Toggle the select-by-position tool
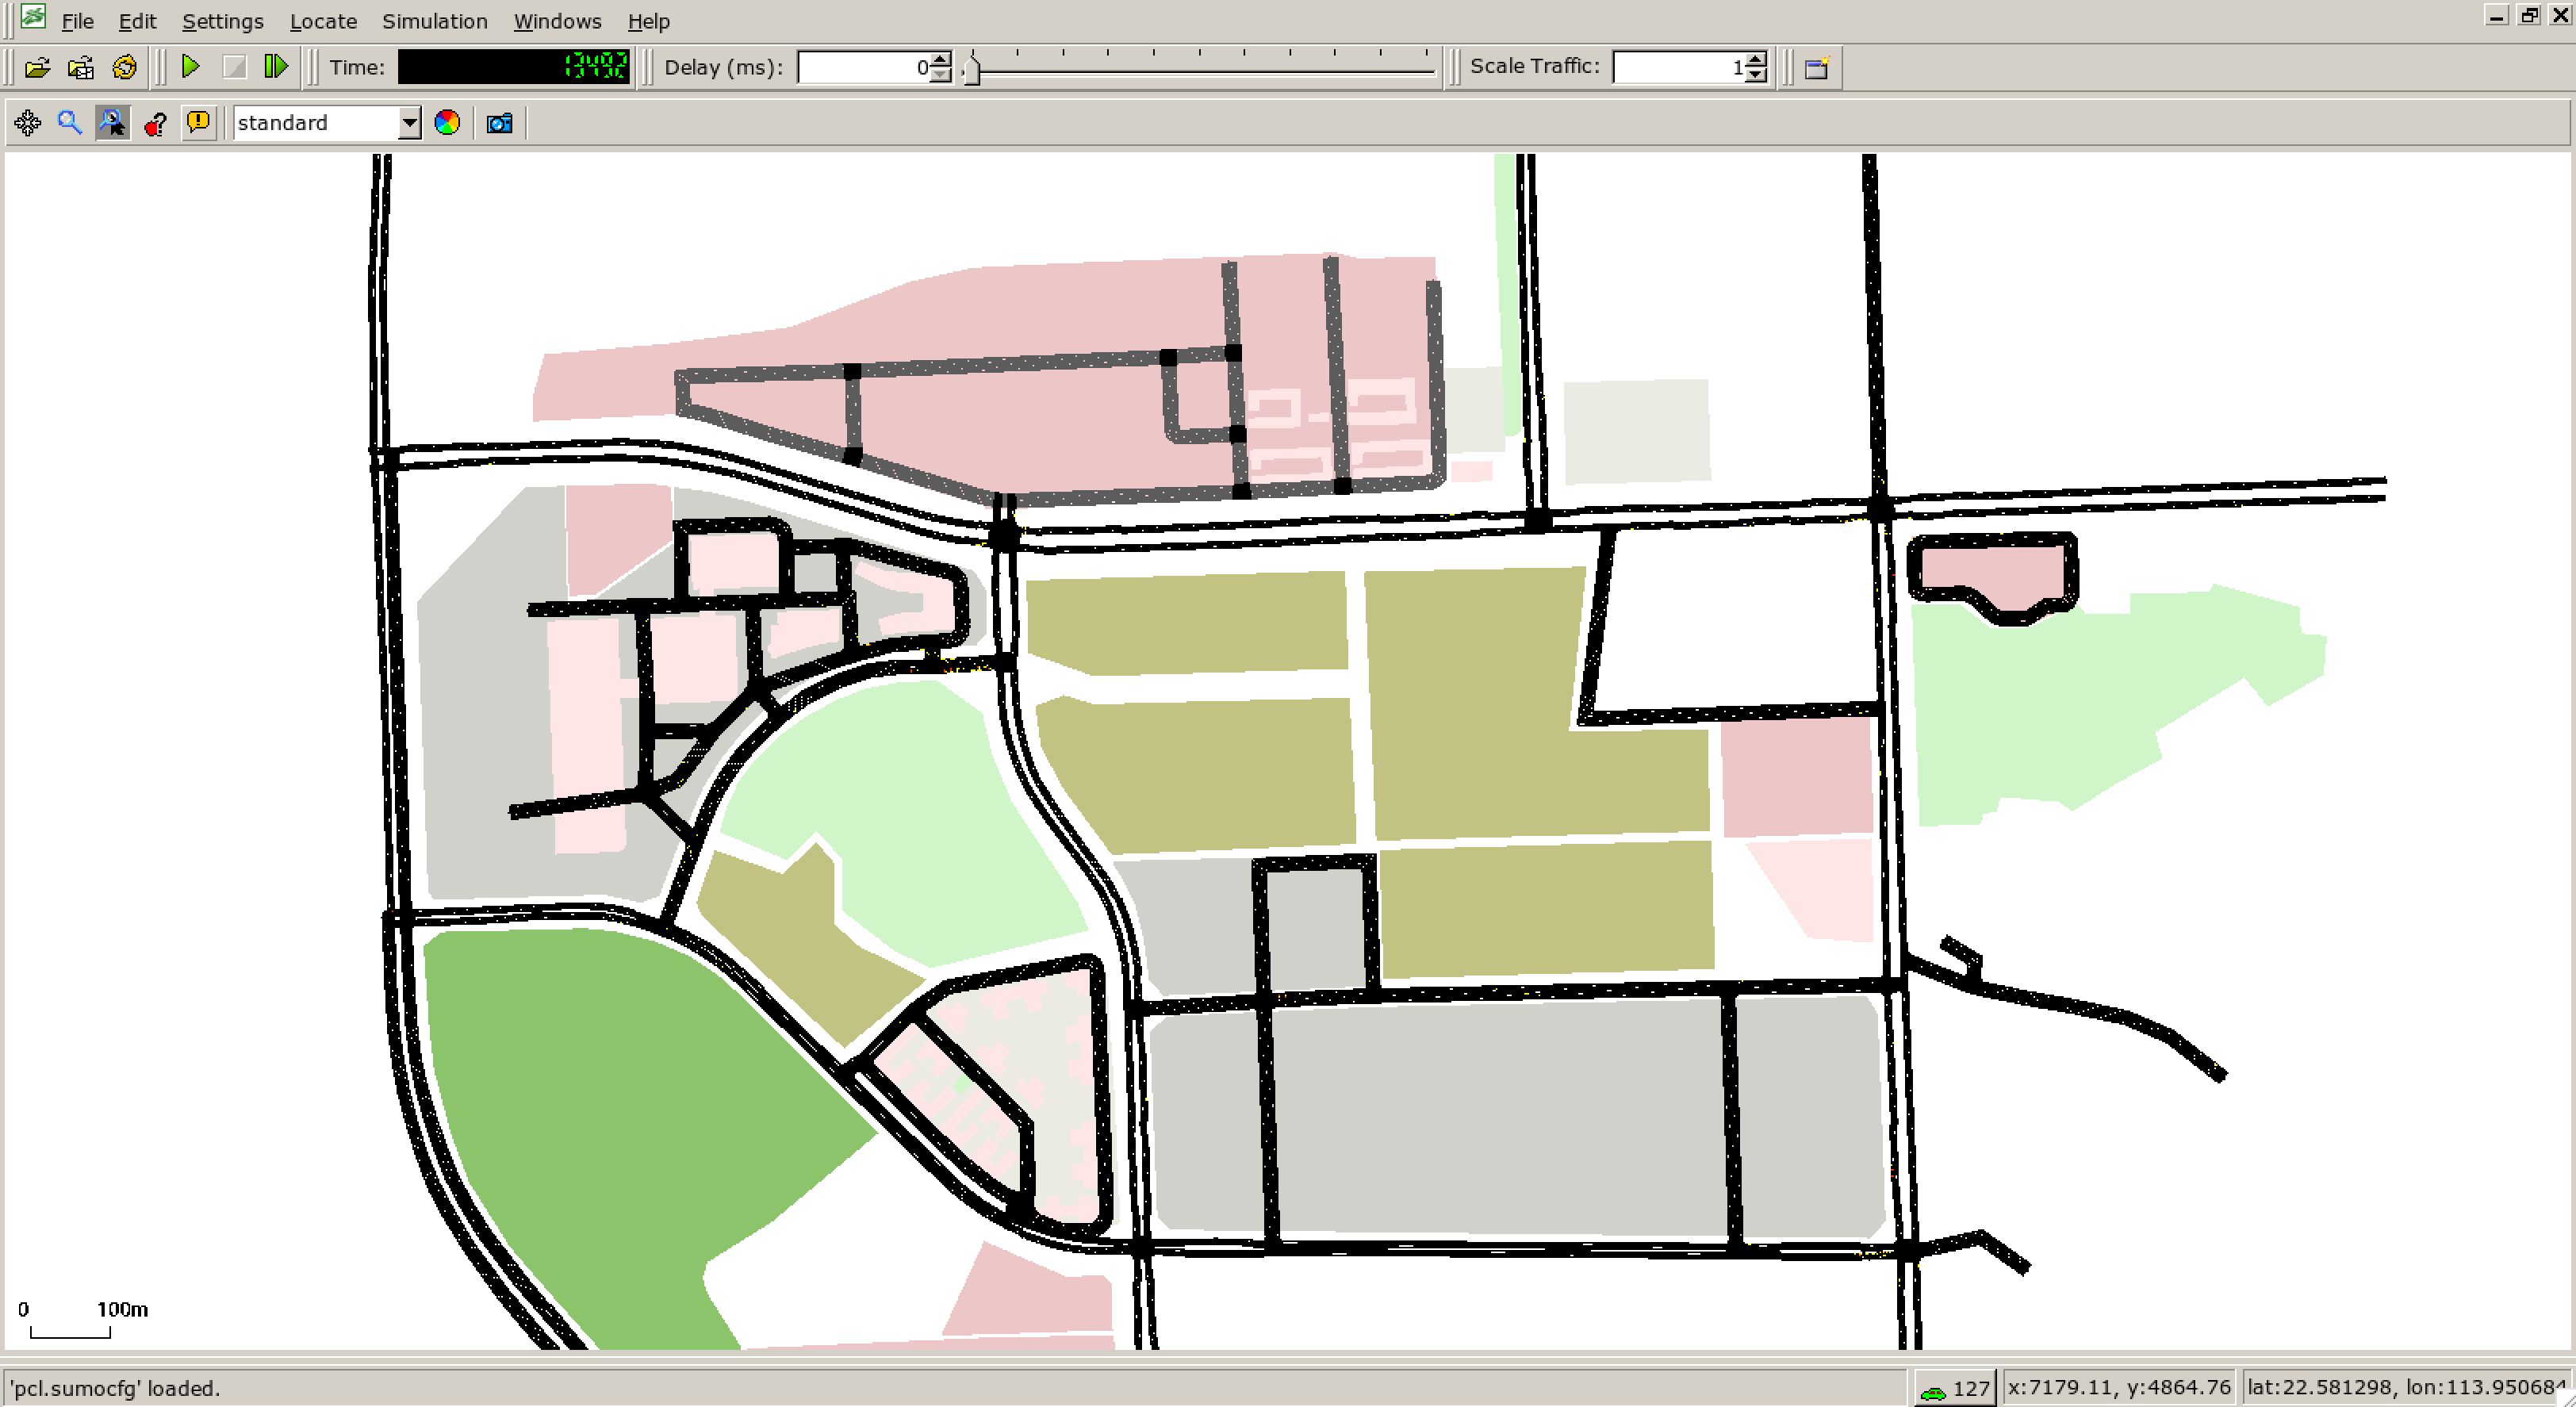Image resolution: width=2576 pixels, height=1407 pixels. coord(112,123)
